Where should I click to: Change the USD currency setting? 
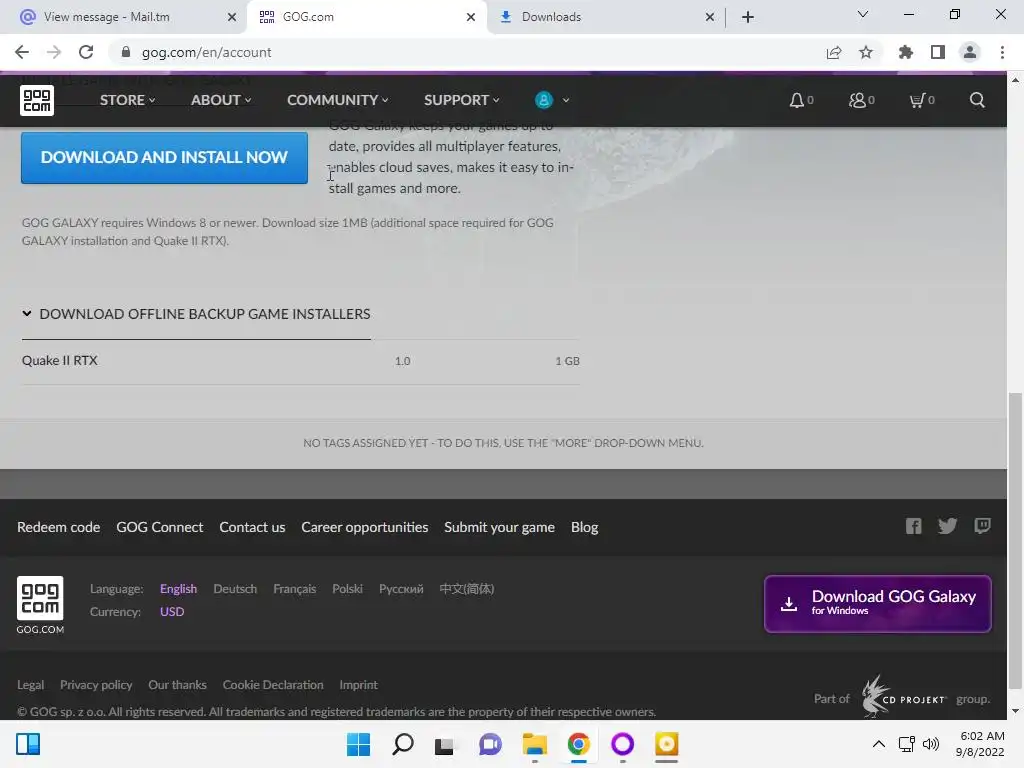172,611
